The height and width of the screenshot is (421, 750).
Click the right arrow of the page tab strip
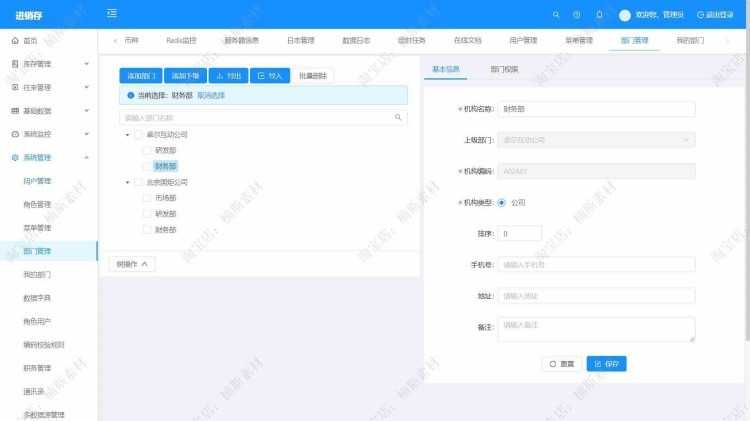[728, 41]
